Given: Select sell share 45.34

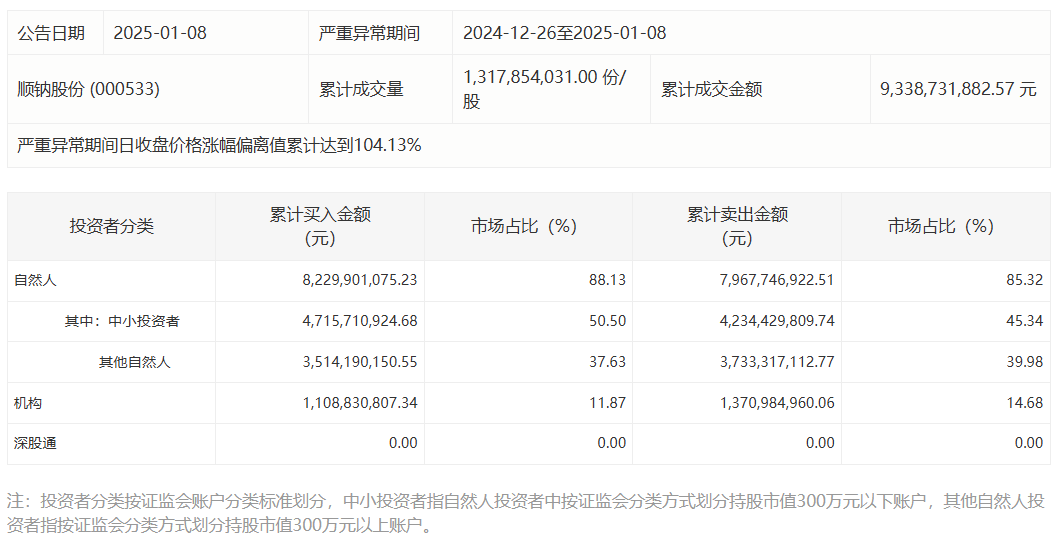Looking at the screenshot, I should [x=1025, y=321].
